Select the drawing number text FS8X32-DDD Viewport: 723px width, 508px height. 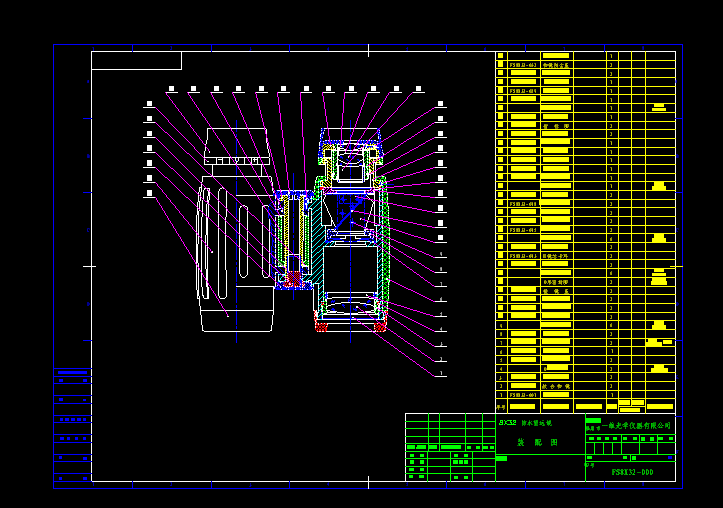click(x=632, y=472)
